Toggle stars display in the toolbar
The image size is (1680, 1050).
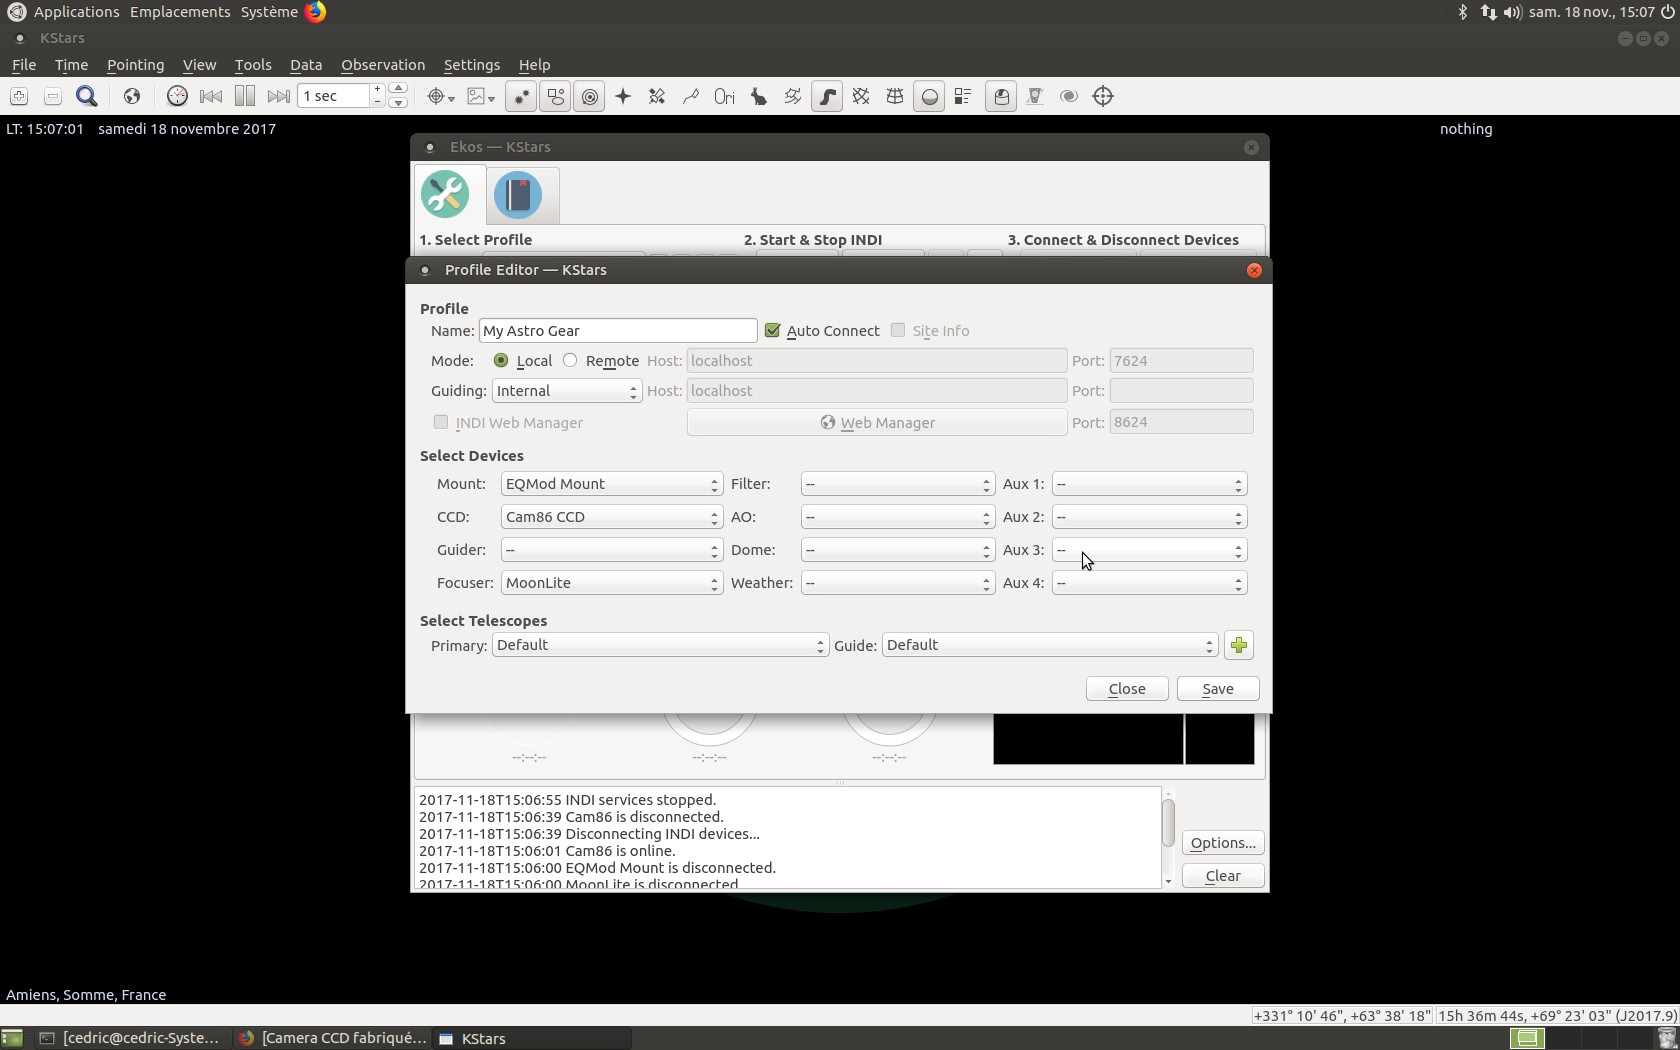[x=521, y=96]
